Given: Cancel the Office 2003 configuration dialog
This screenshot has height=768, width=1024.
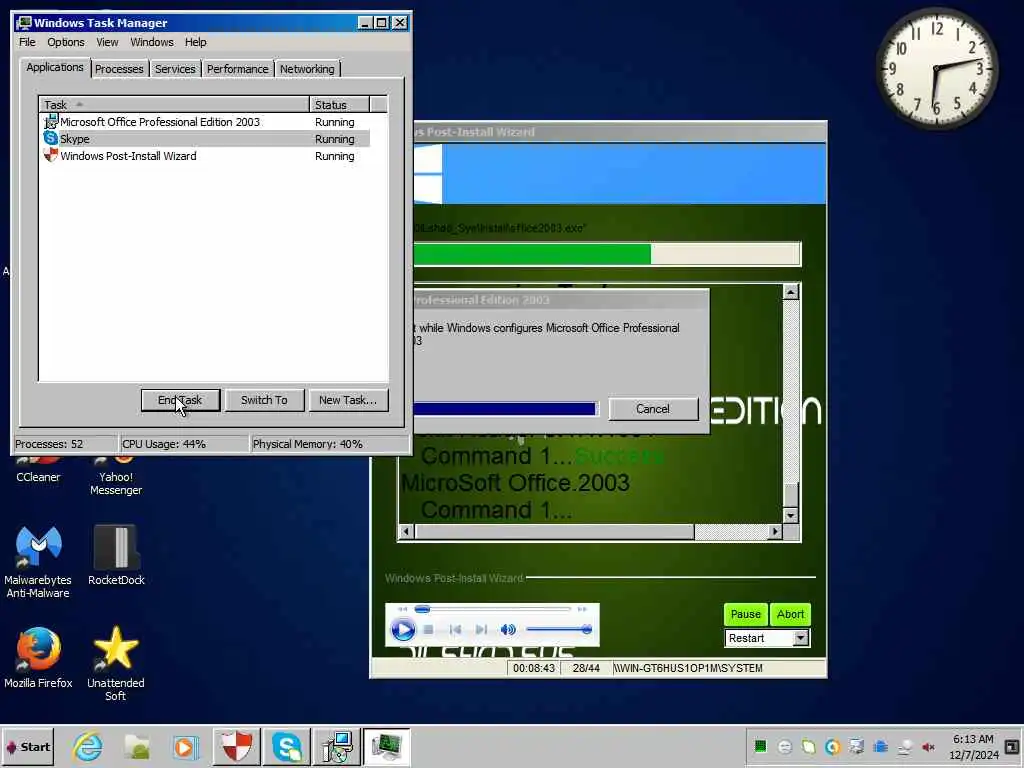Looking at the screenshot, I should pyautogui.click(x=653, y=409).
